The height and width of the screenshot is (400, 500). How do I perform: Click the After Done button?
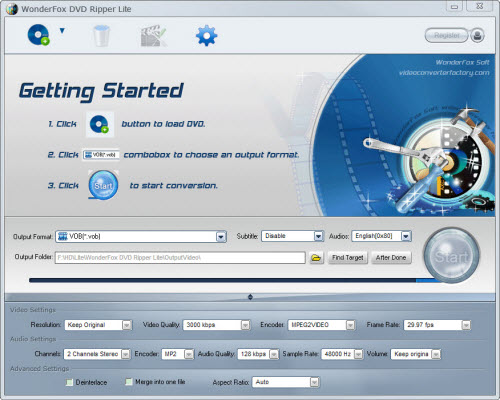tap(391, 258)
